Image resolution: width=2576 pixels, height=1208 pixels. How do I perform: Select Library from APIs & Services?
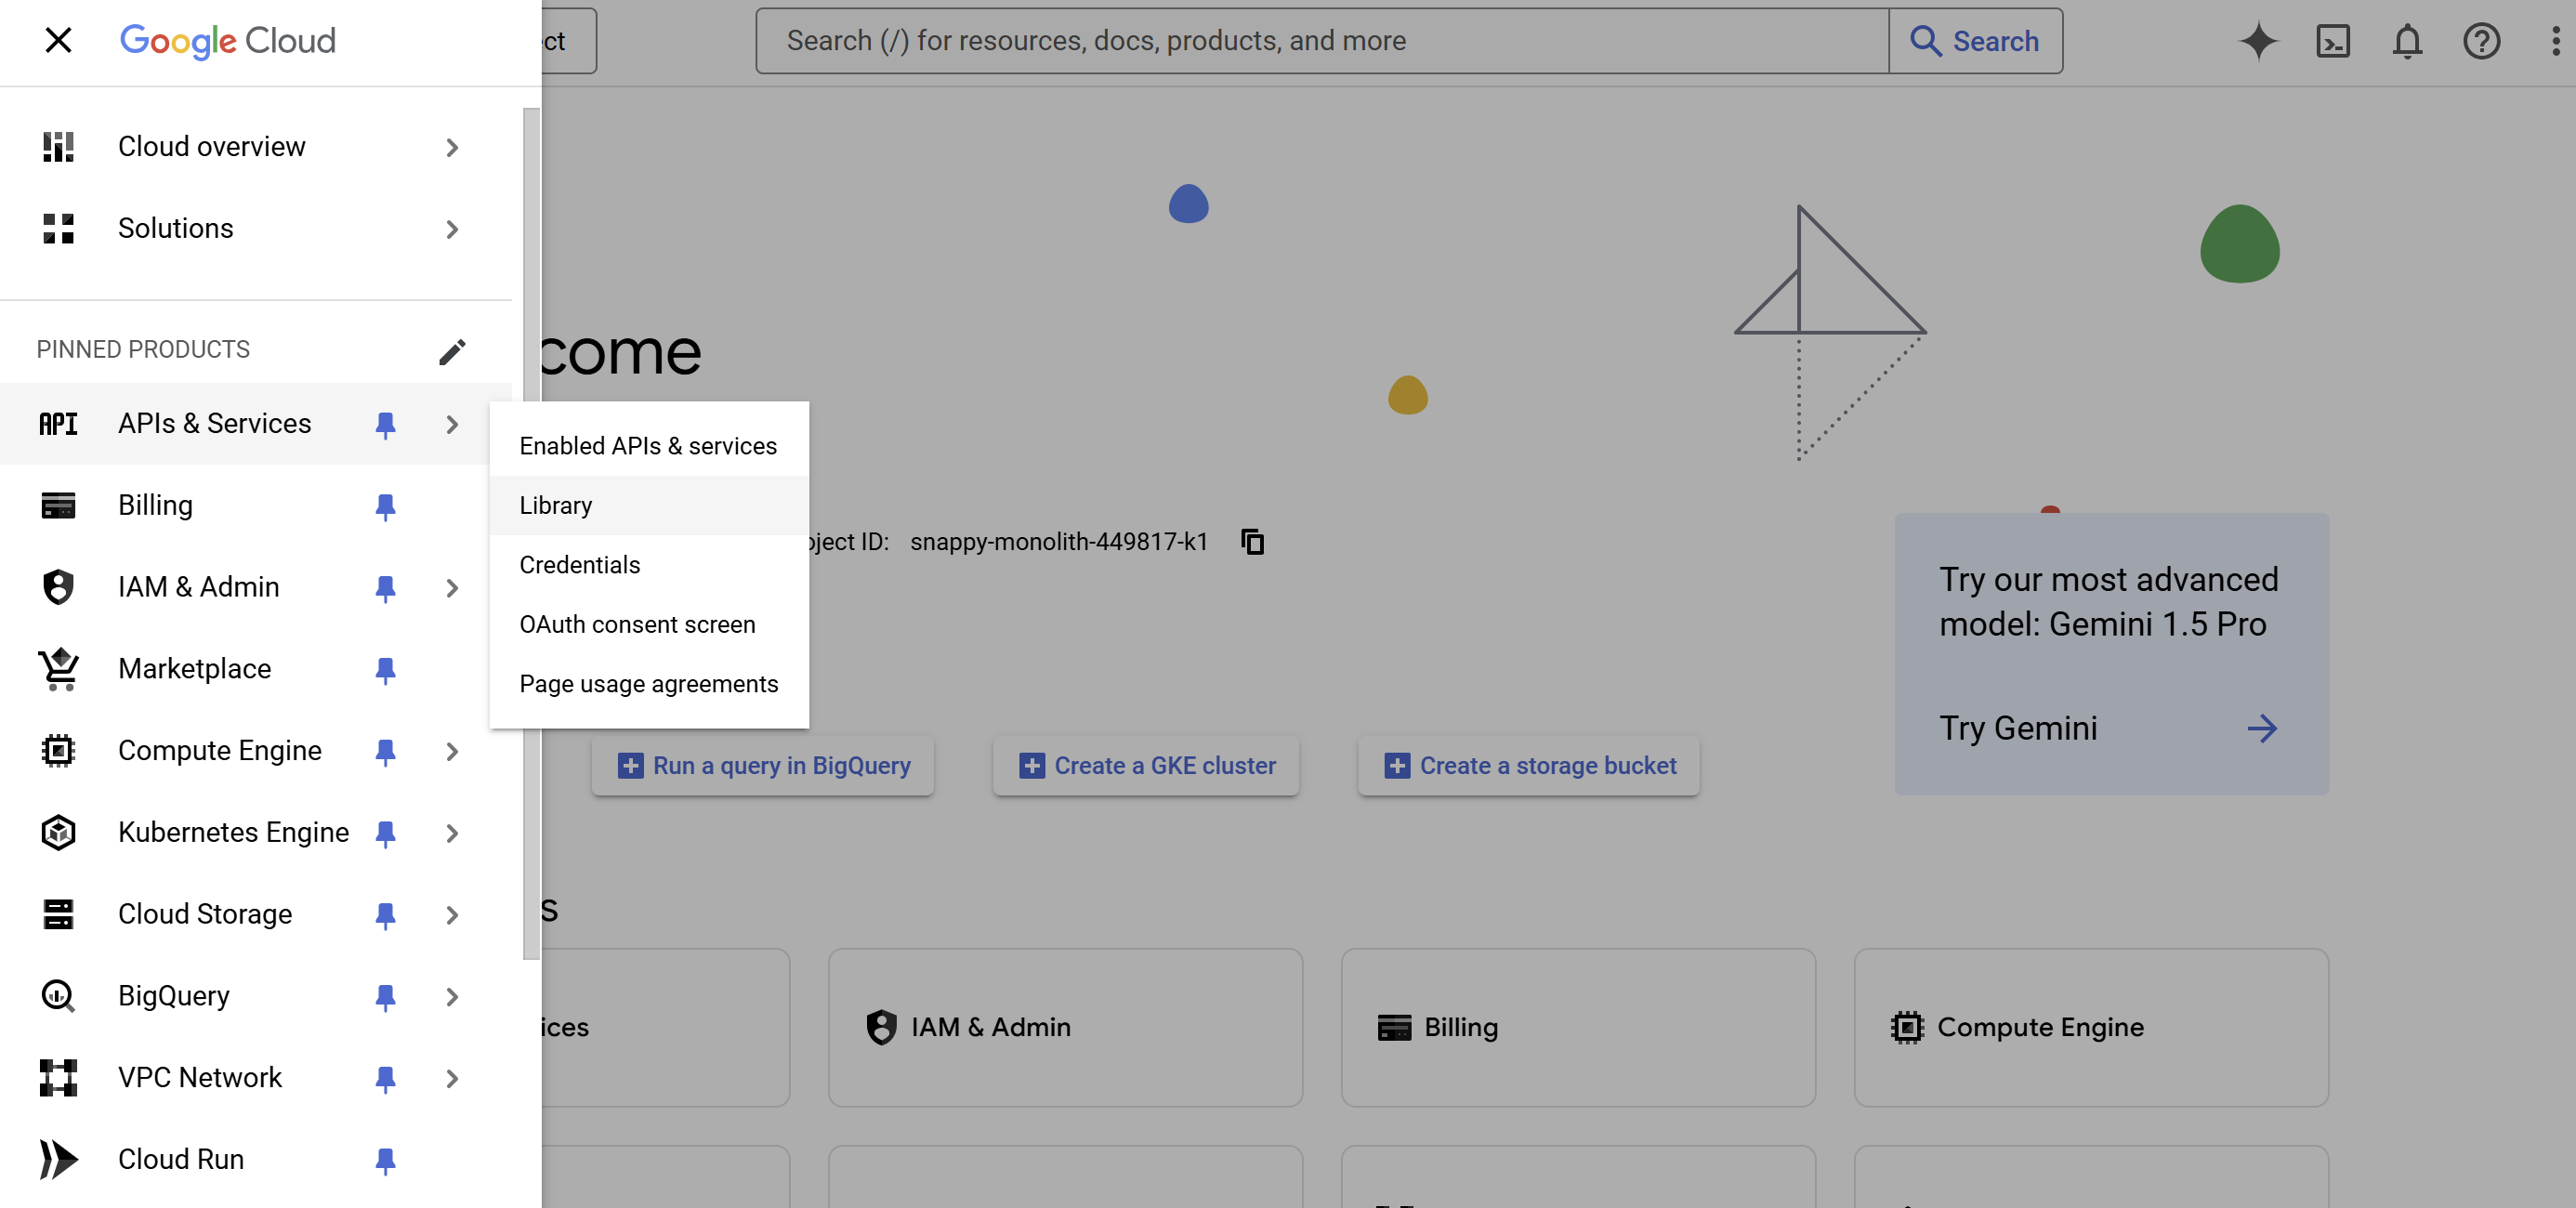coord(556,505)
